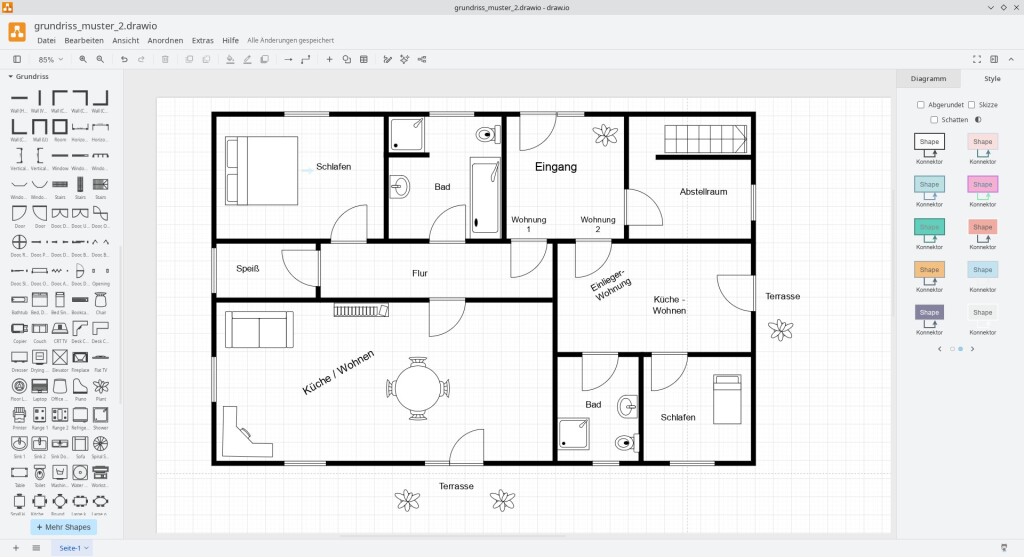Select the orange Shape style swatch

[929, 270]
